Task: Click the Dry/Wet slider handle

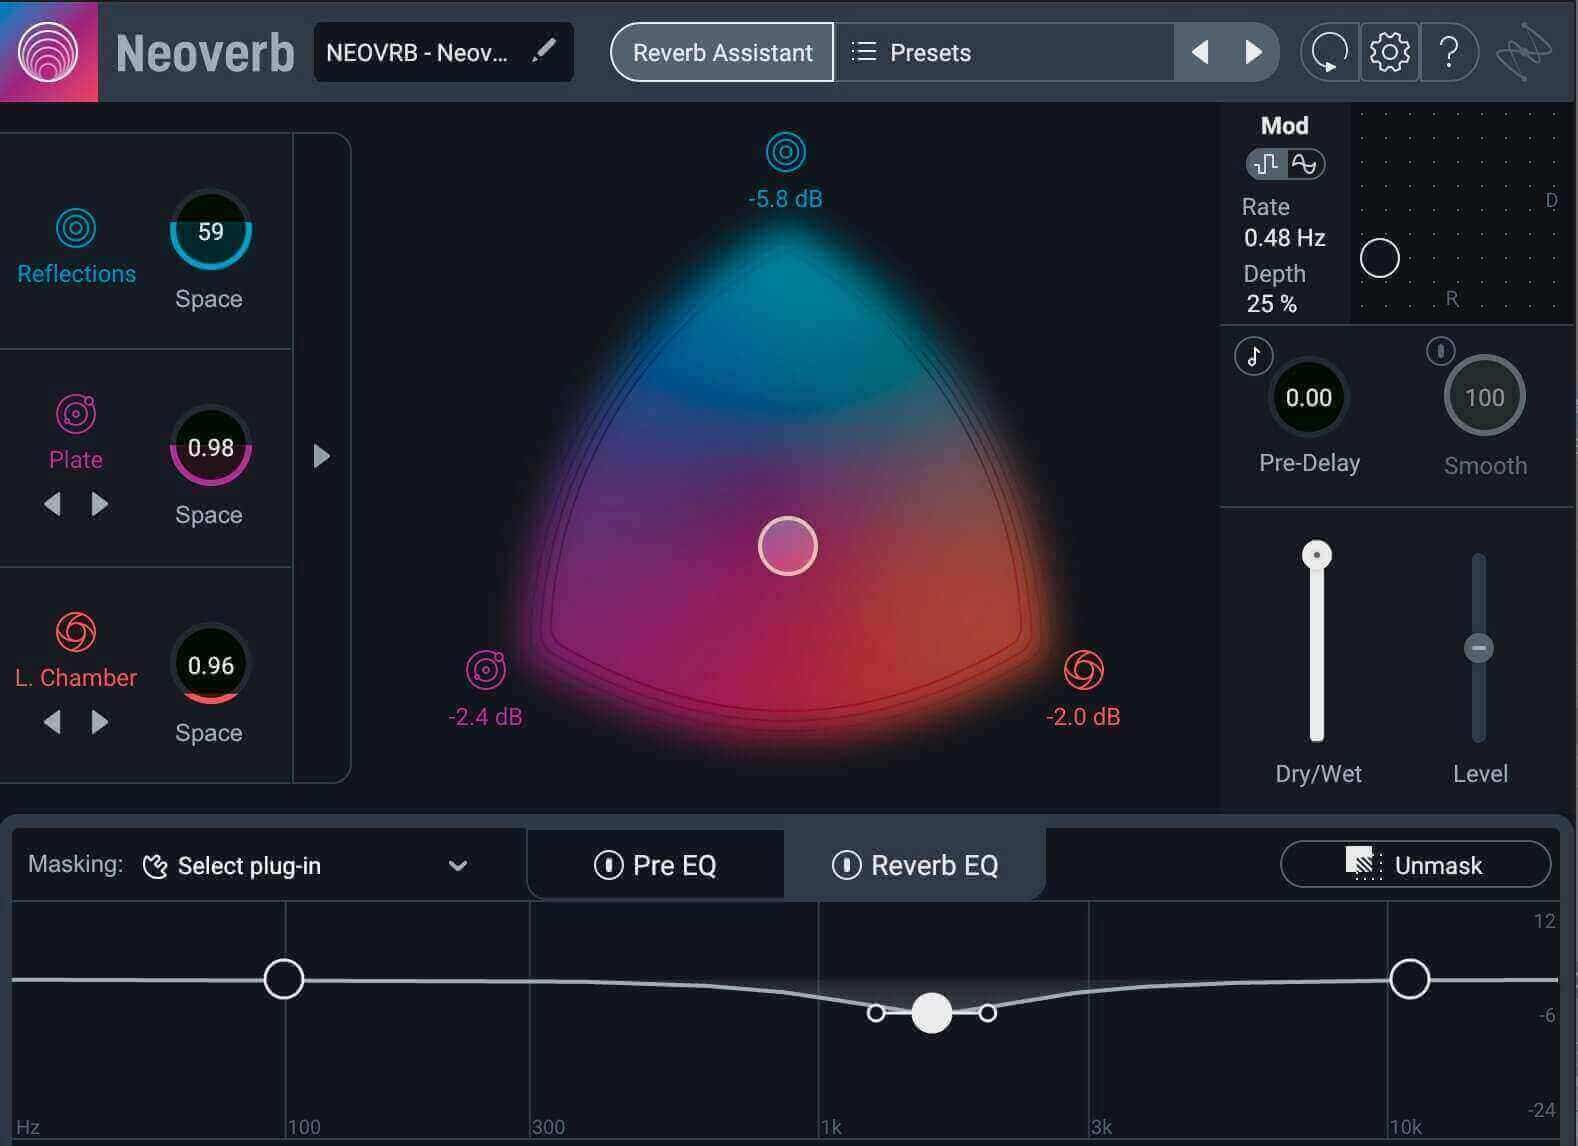Action: coord(1317,554)
